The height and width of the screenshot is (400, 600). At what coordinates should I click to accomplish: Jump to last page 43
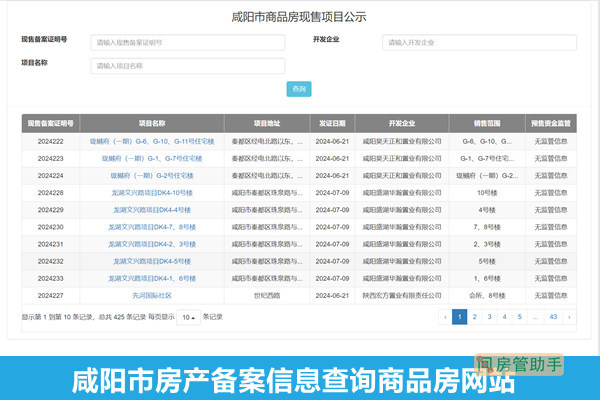tap(553, 317)
